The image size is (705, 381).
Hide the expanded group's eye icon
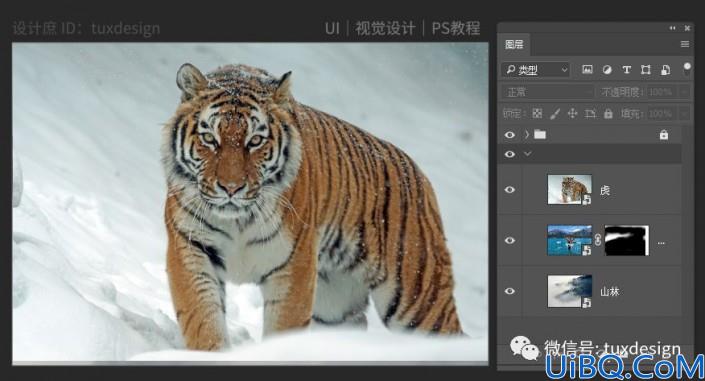(510, 154)
